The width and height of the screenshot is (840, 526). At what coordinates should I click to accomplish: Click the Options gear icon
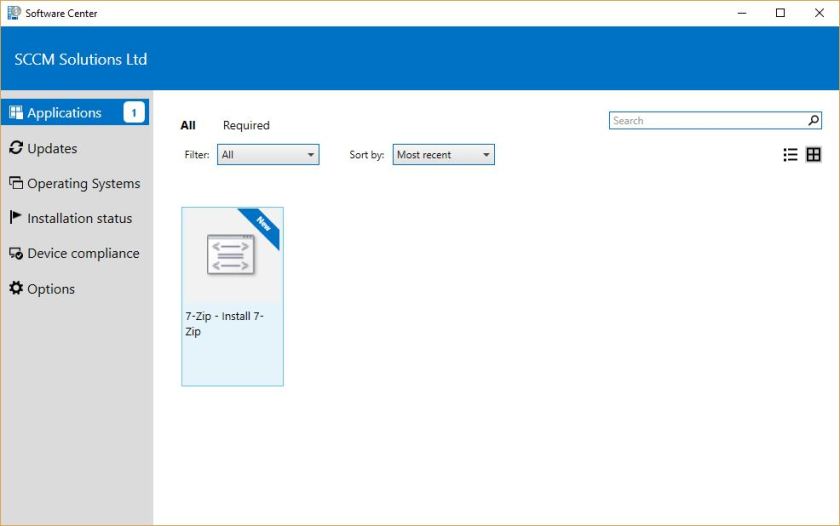tap(16, 289)
